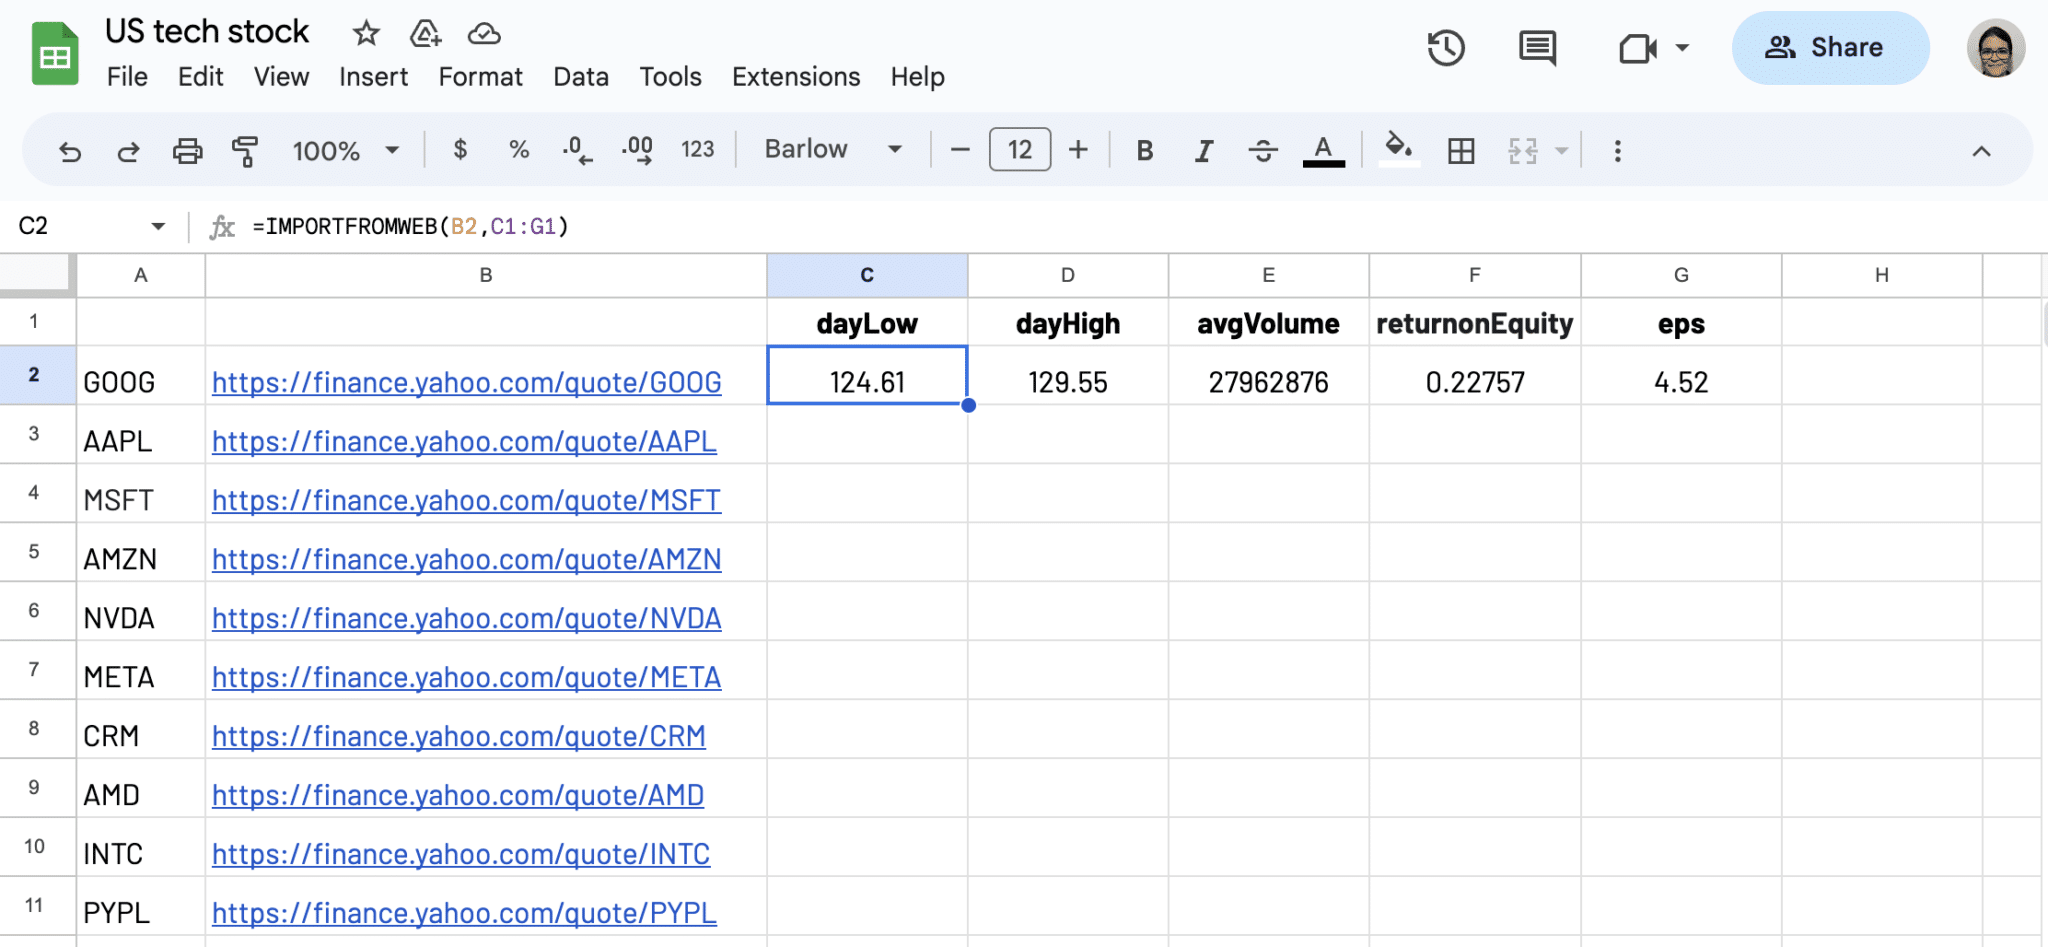Click the Undo icon
Viewport: 2048px width, 947px height.
click(68, 150)
